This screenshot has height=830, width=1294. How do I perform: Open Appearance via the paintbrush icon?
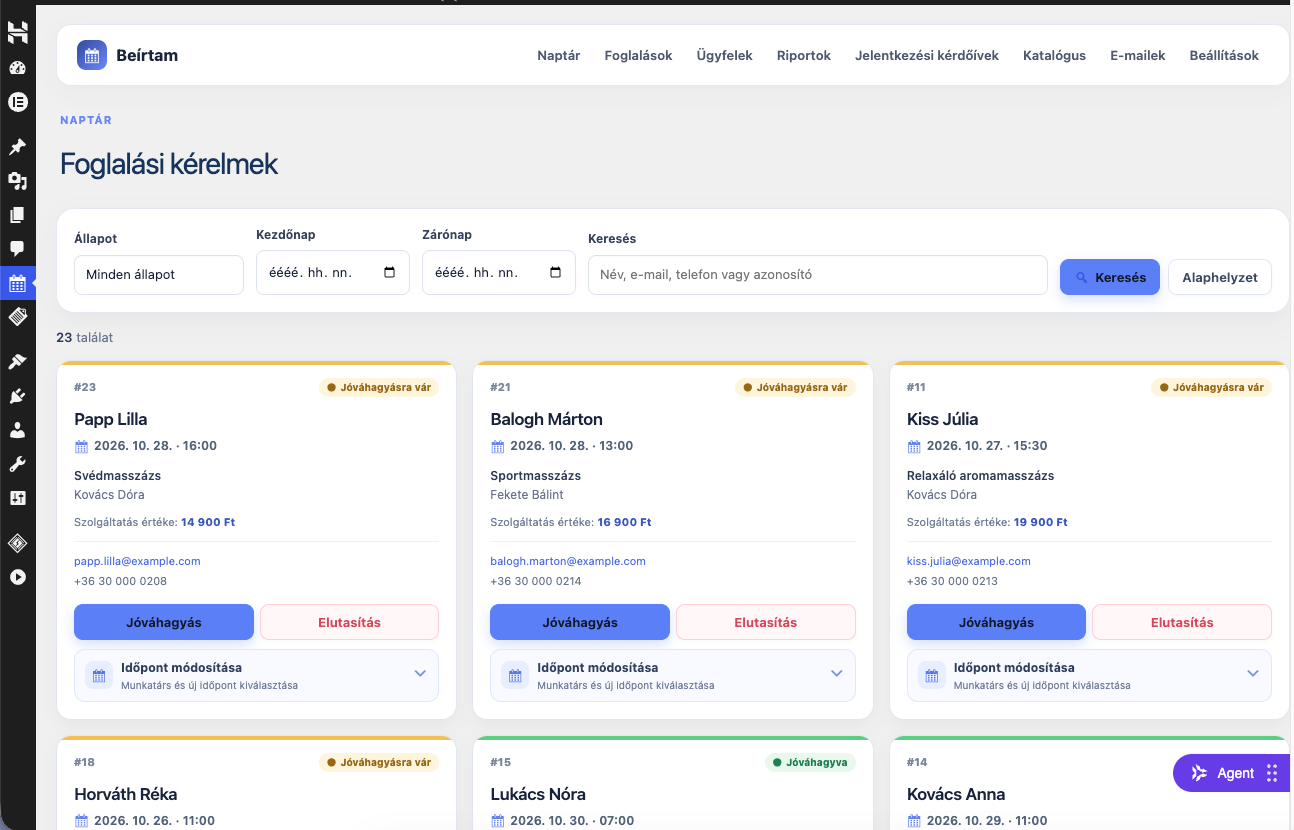[17, 361]
